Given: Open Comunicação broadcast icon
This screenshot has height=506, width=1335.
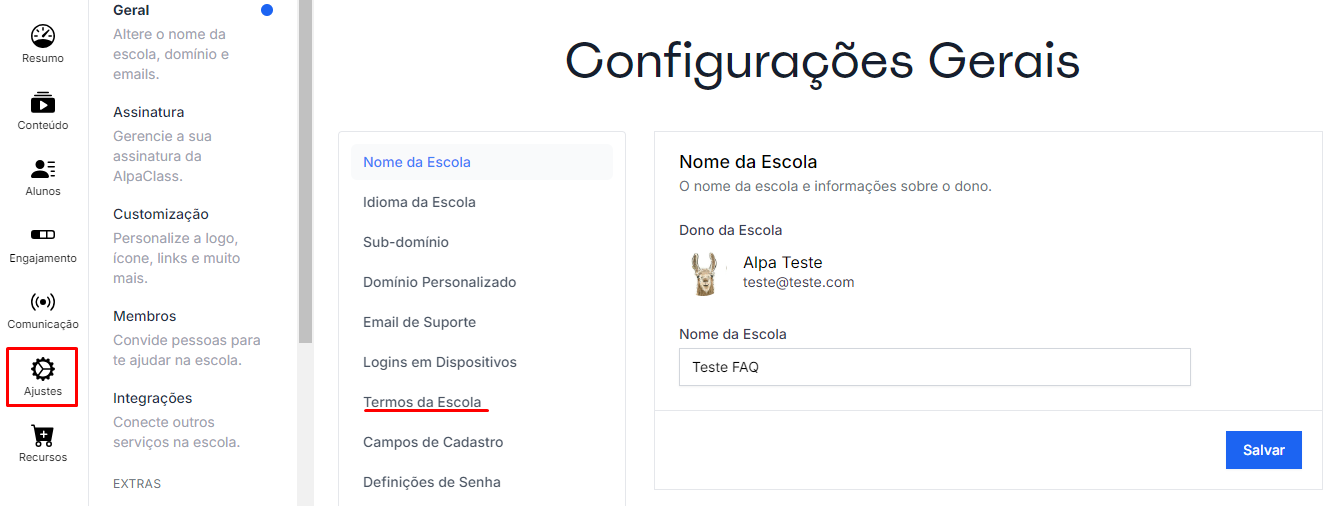Looking at the screenshot, I should pyautogui.click(x=43, y=302).
